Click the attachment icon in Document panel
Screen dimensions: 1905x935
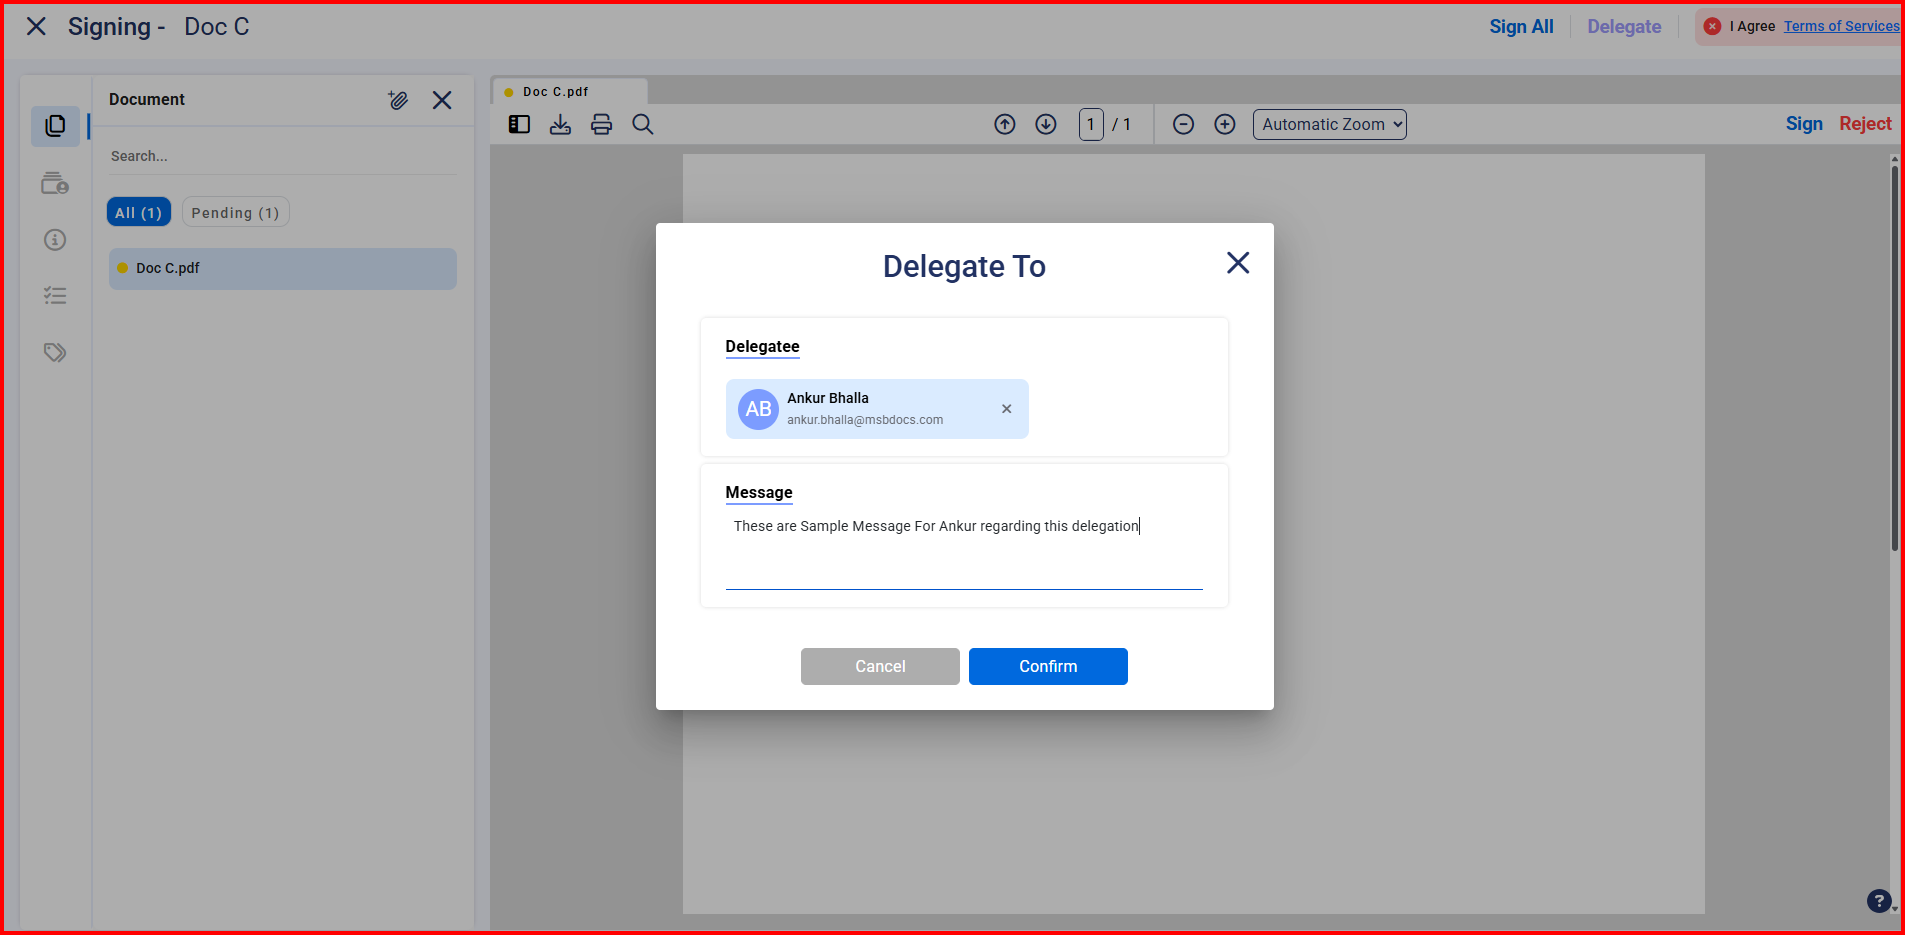(398, 100)
